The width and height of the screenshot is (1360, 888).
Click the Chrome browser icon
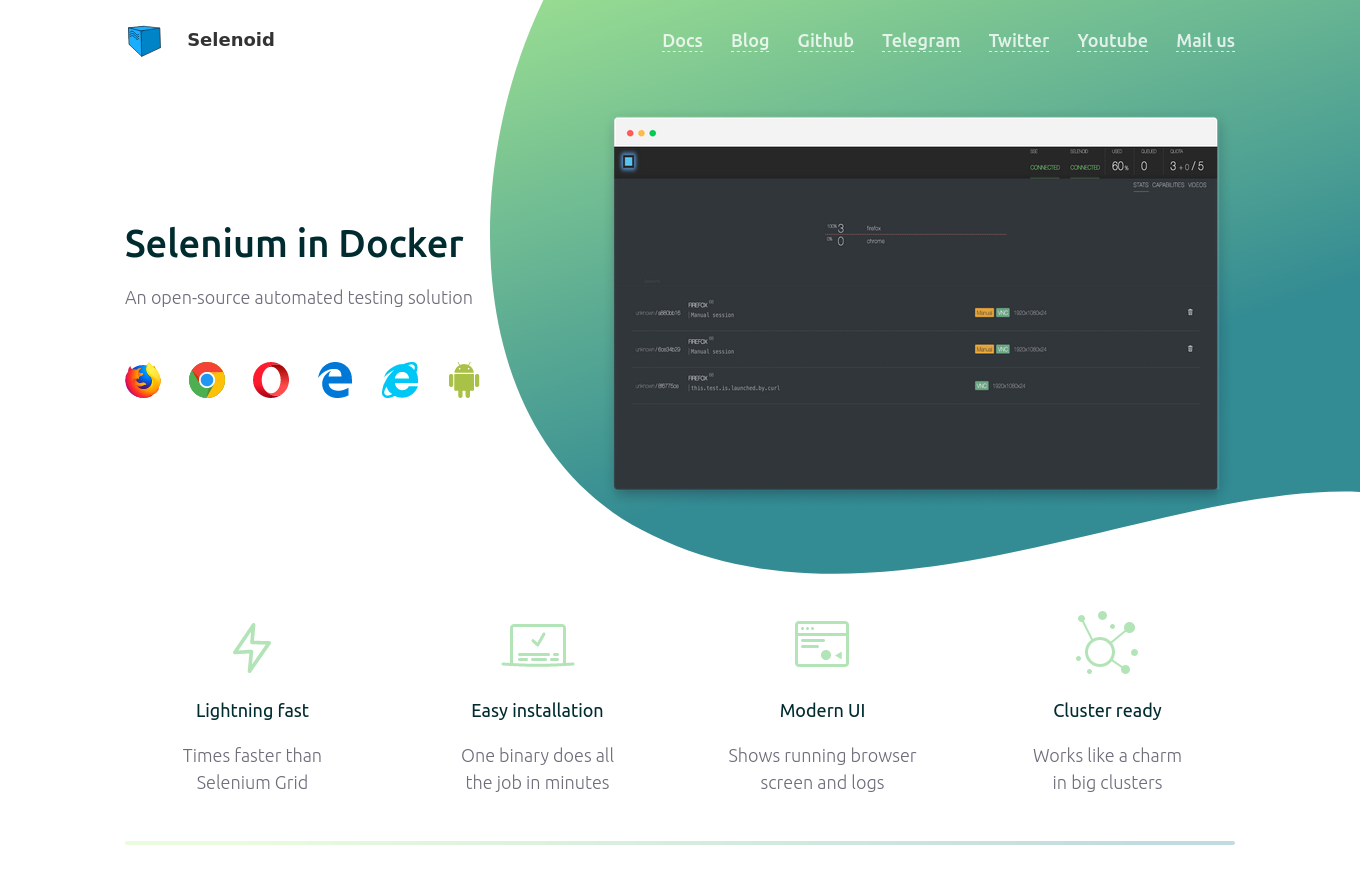(207, 380)
